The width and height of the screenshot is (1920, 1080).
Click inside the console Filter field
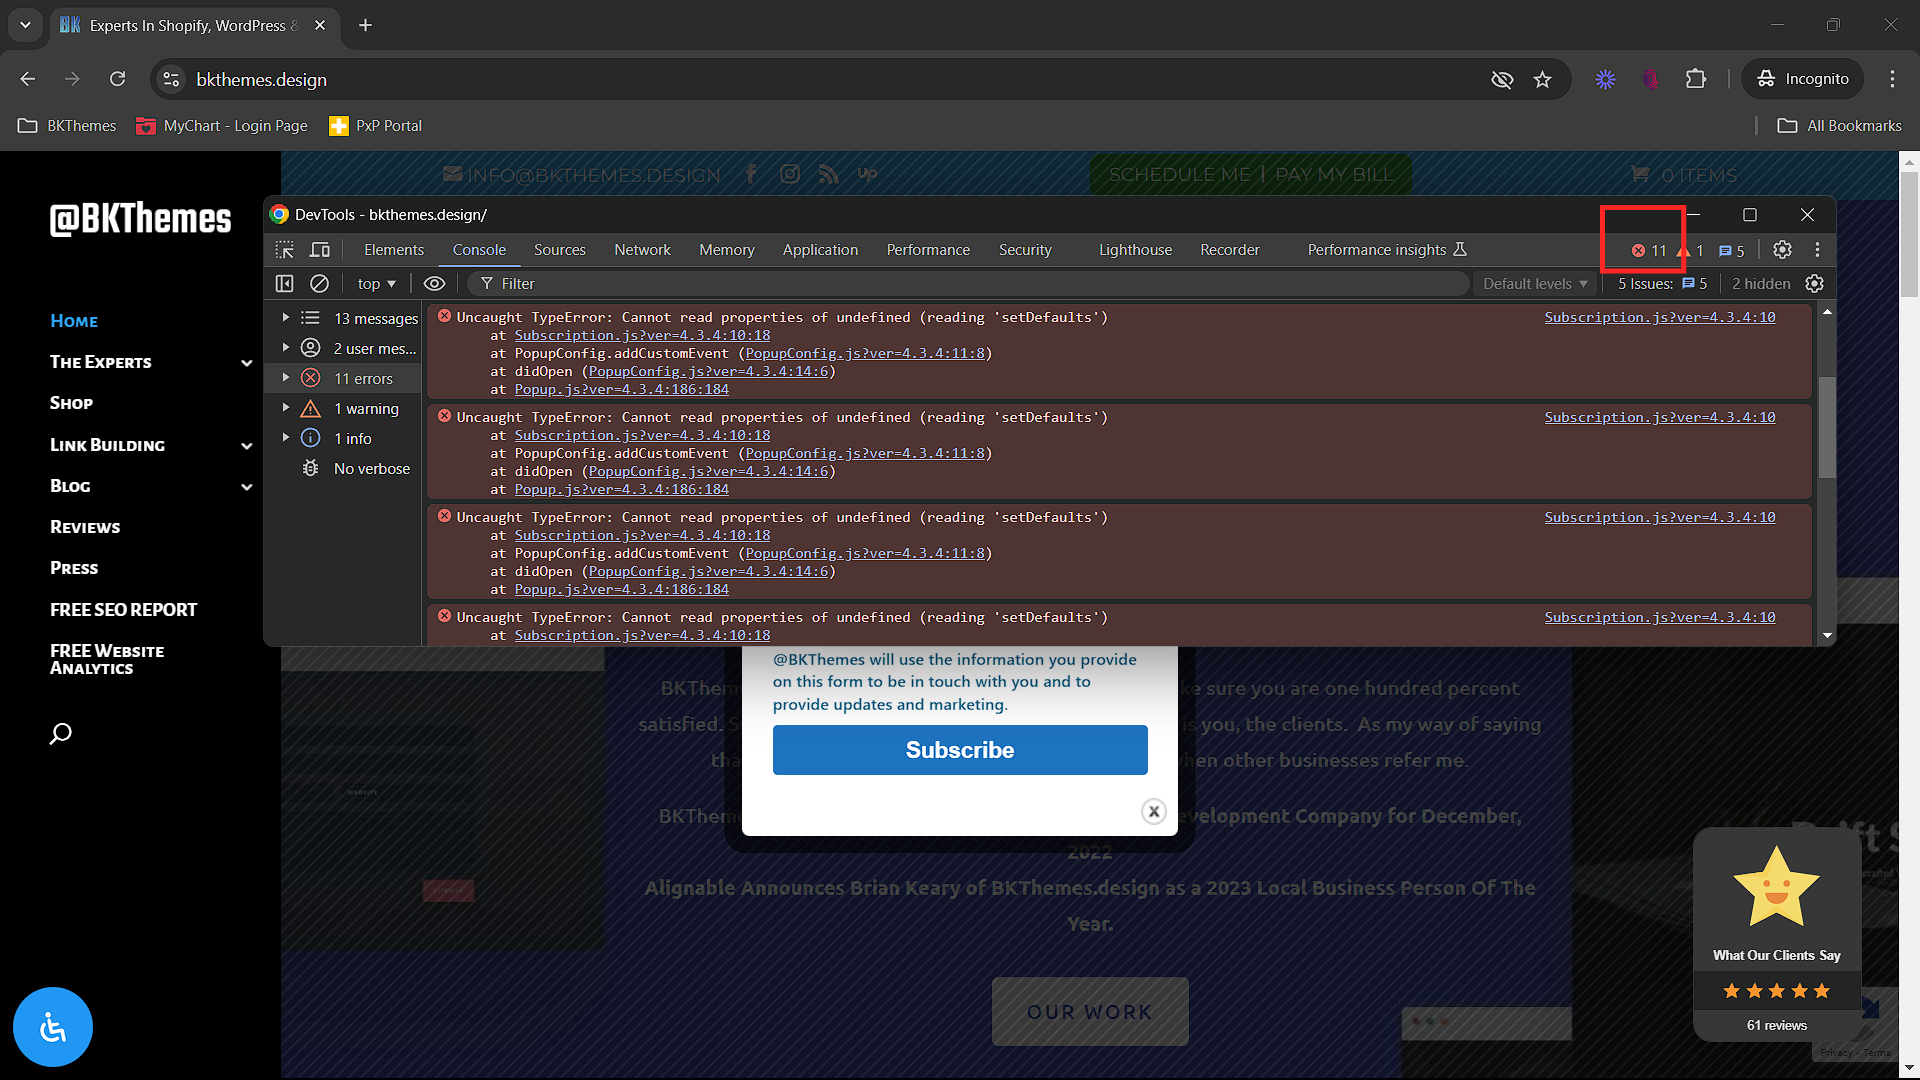[x=970, y=284]
